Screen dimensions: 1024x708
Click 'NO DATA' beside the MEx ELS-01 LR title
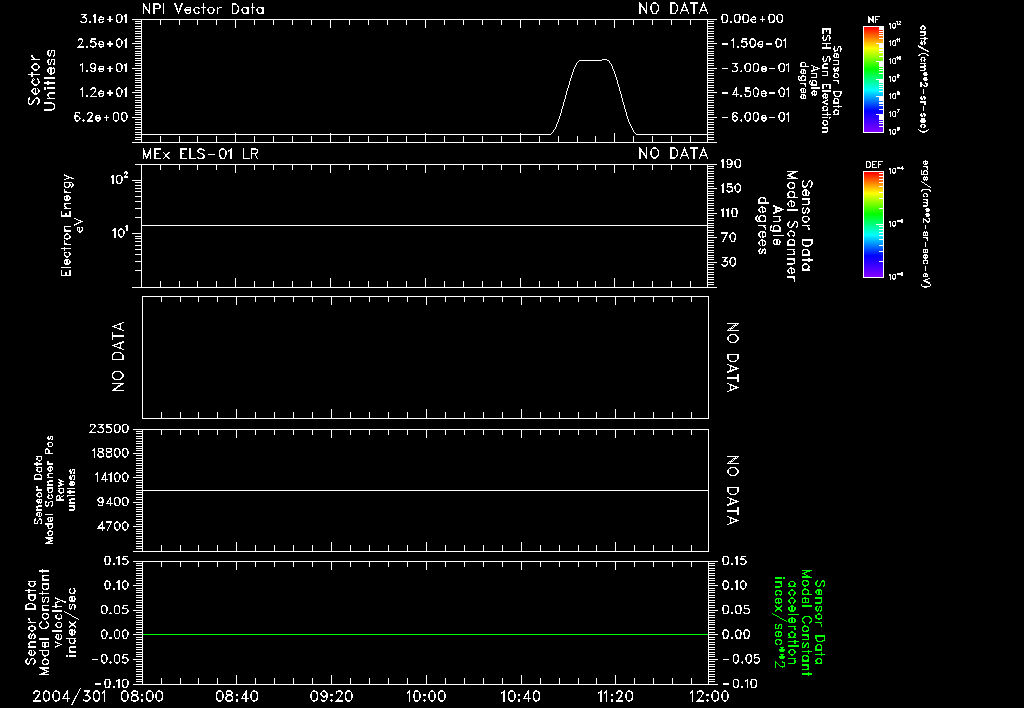673,153
